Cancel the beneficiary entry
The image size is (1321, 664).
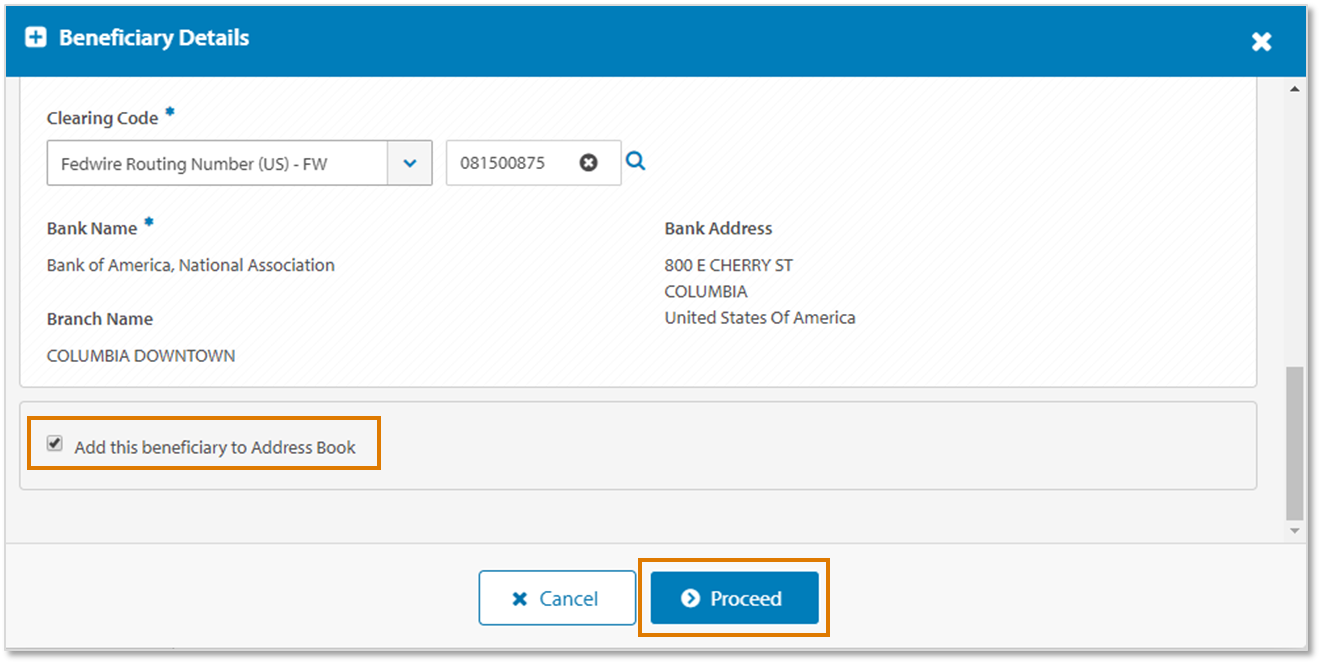[x=557, y=598]
